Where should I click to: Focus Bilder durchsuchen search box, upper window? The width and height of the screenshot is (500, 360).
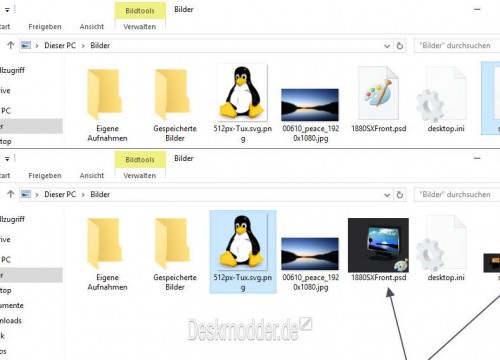(x=457, y=46)
